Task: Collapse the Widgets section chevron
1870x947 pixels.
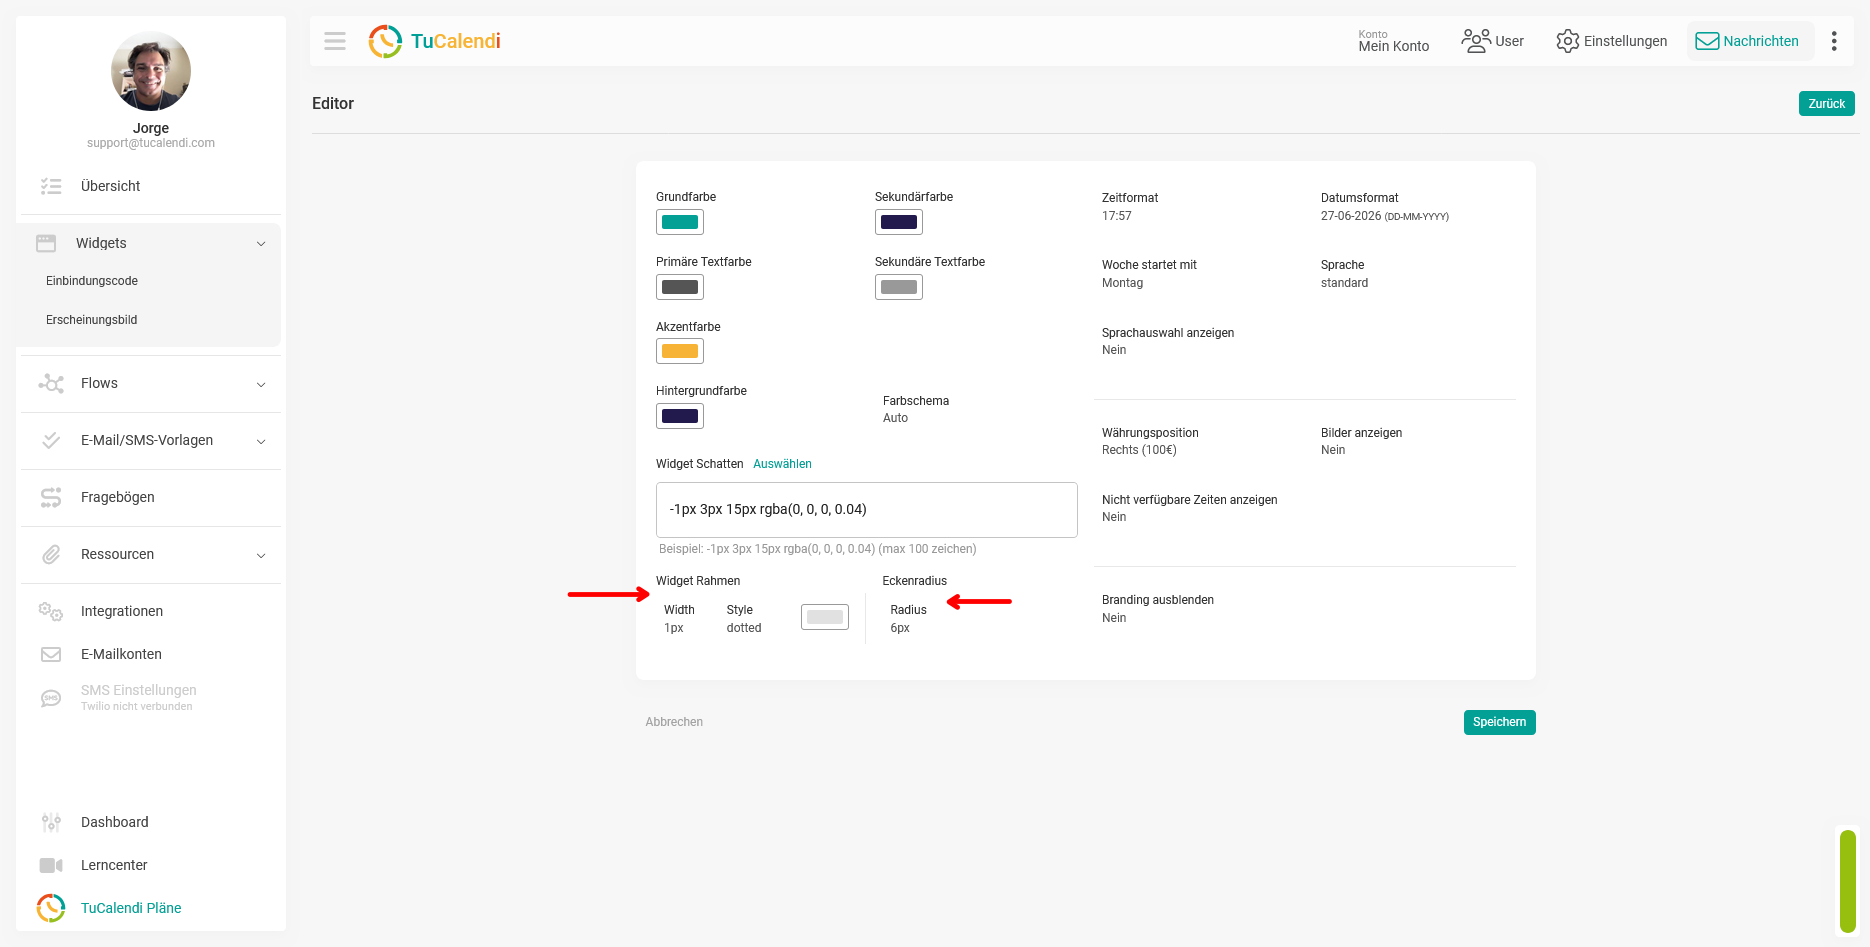Action: 261,244
